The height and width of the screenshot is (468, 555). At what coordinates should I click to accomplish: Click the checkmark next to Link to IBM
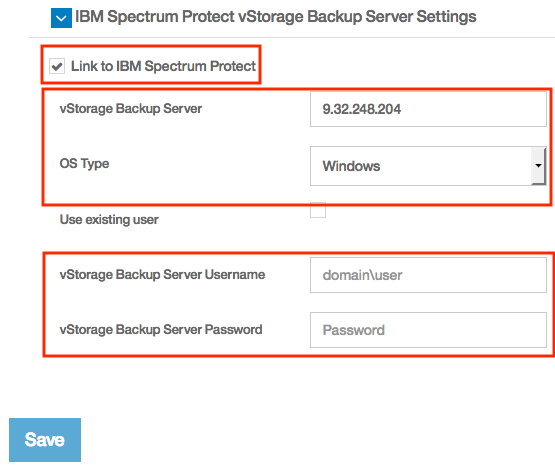click(57, 66)
